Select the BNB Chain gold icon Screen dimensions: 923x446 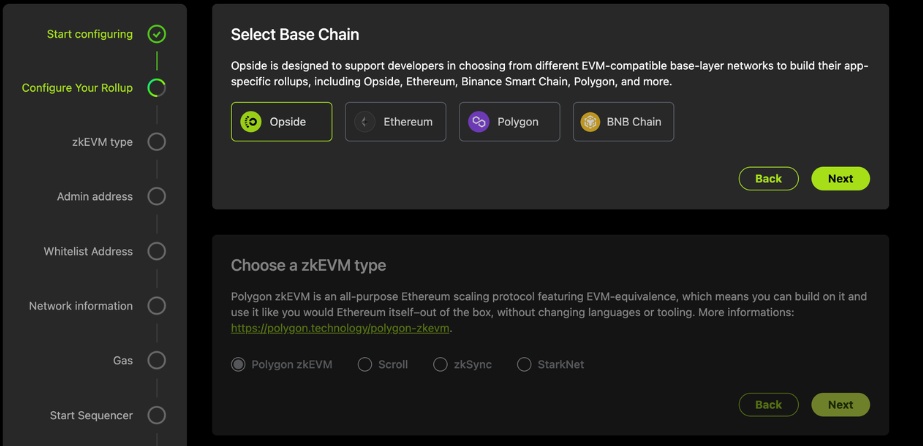590,122
